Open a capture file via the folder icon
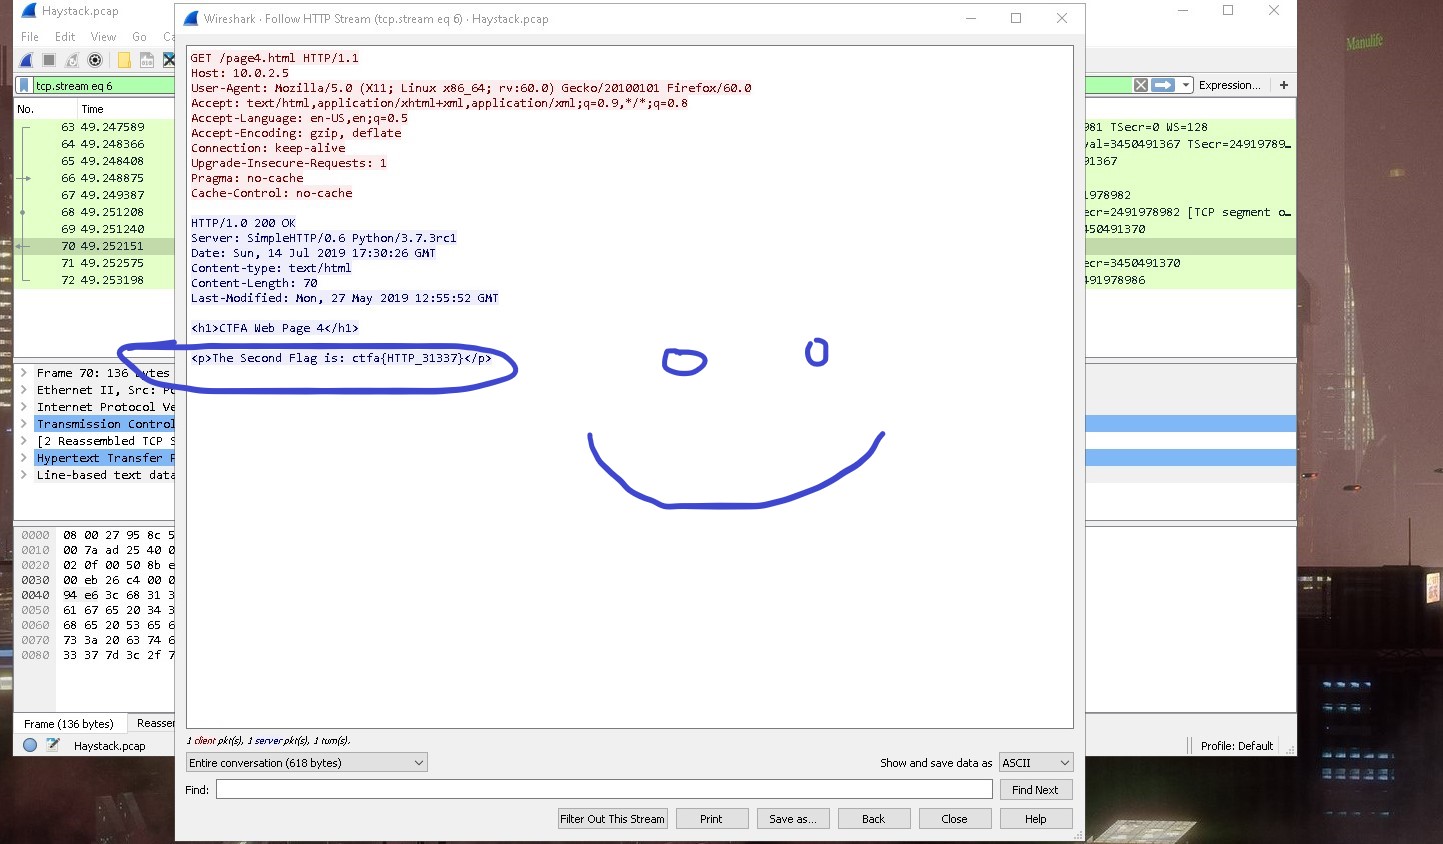This screenshot has height=844, width=1443. pyautogui.click(x=124, y=60)
